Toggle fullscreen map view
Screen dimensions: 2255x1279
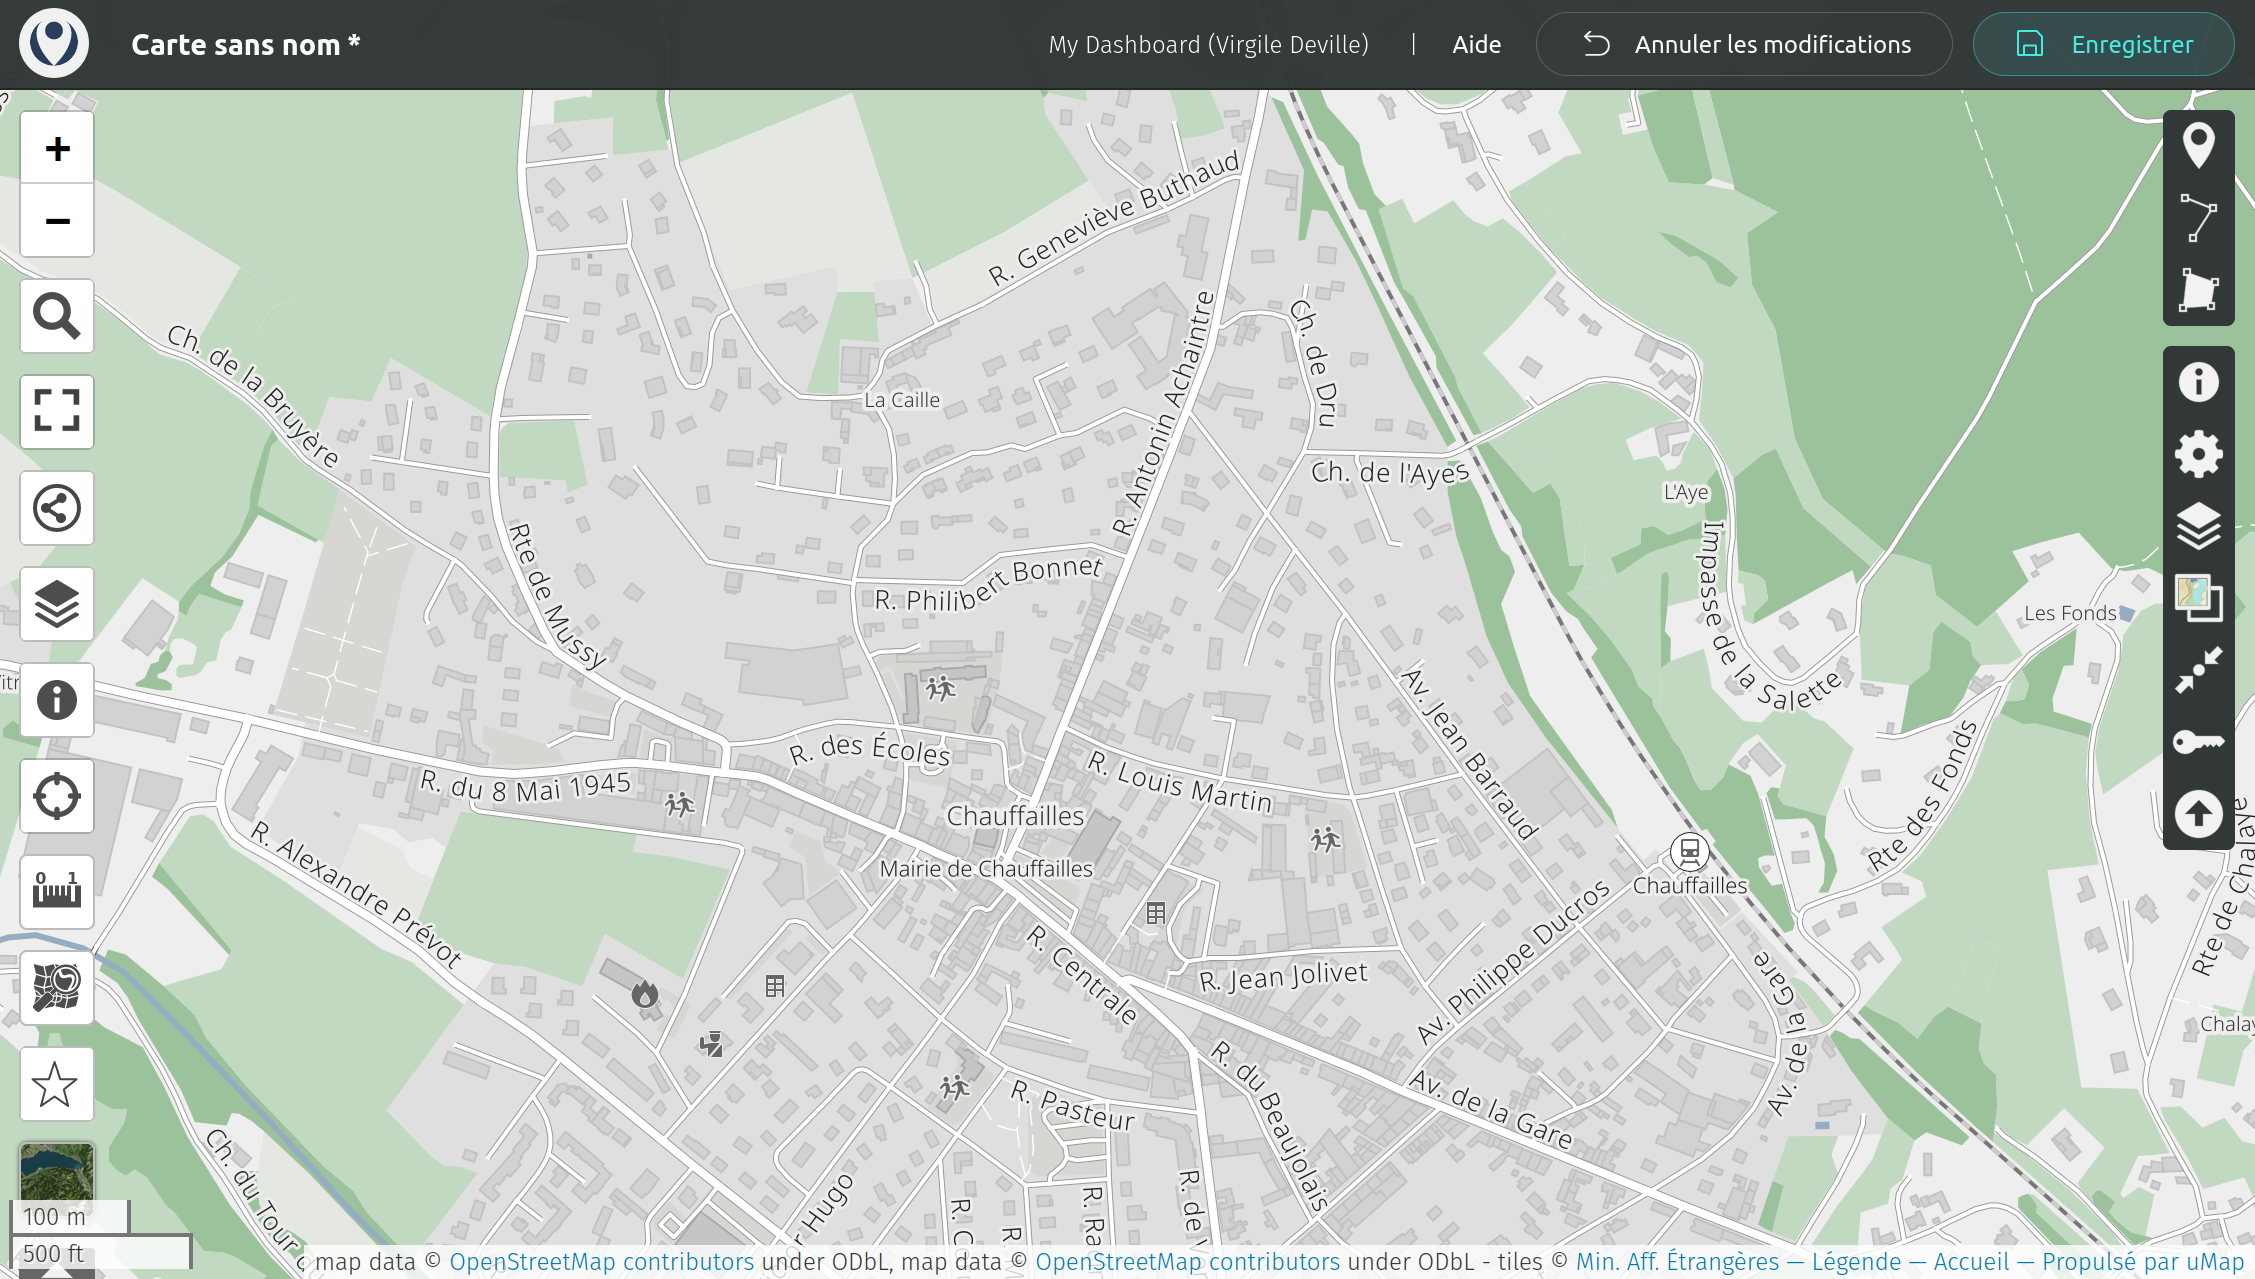[x=57, y=412]
